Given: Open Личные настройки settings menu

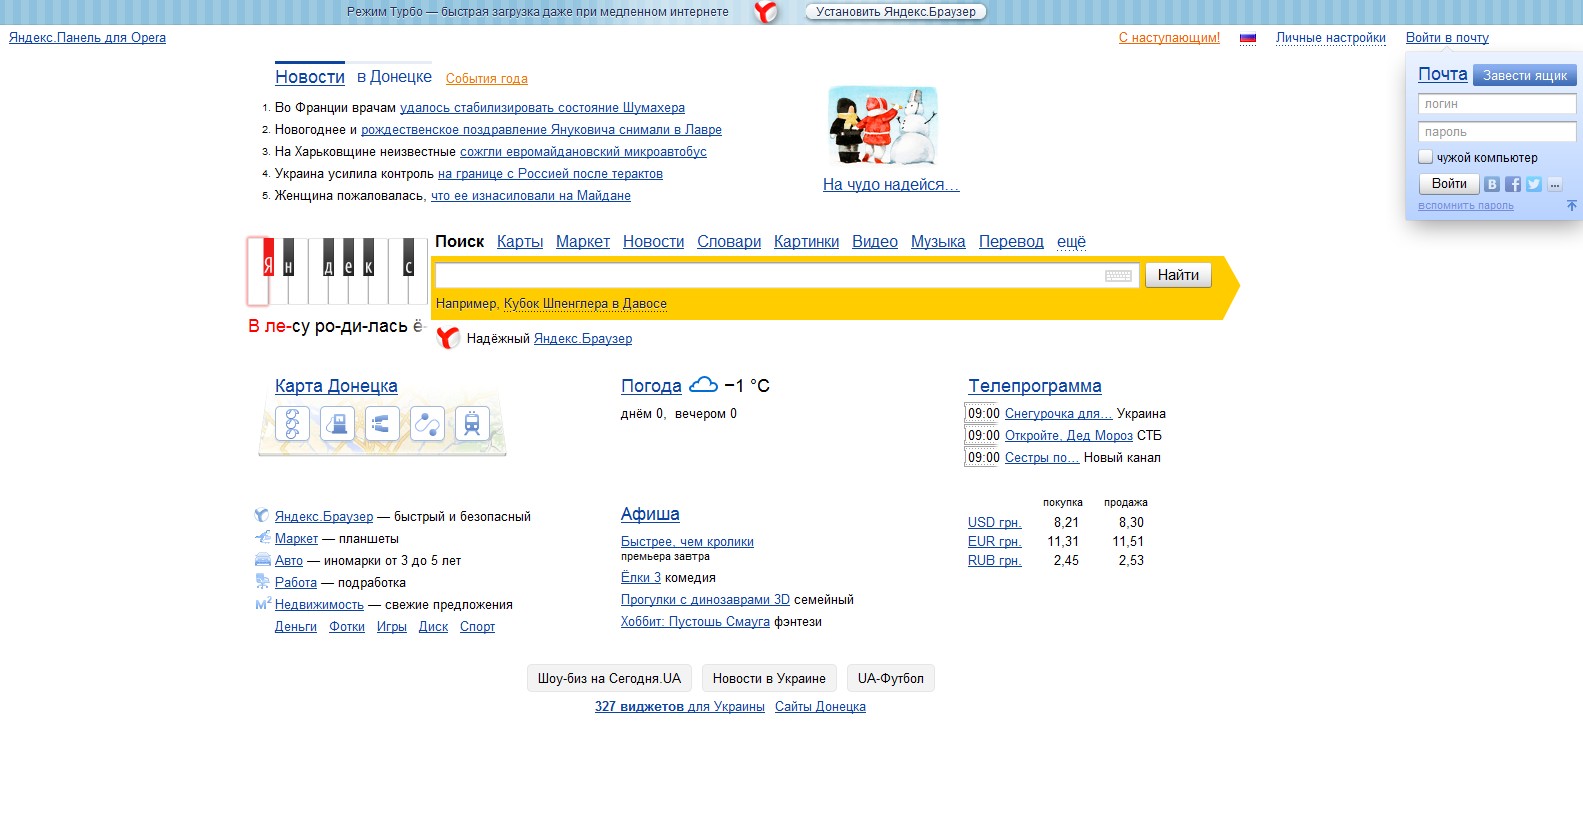Looking at the screenshot, I should point(1330,38).
